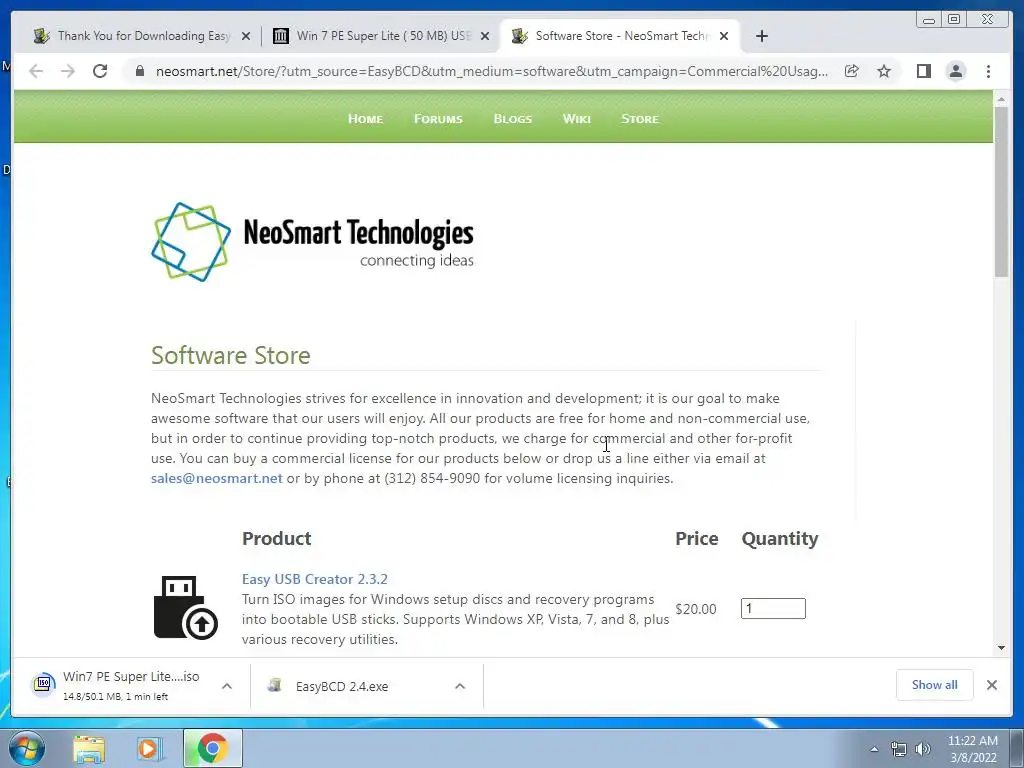
Task: Bookmark this page with the star icon
Action: 884,71
